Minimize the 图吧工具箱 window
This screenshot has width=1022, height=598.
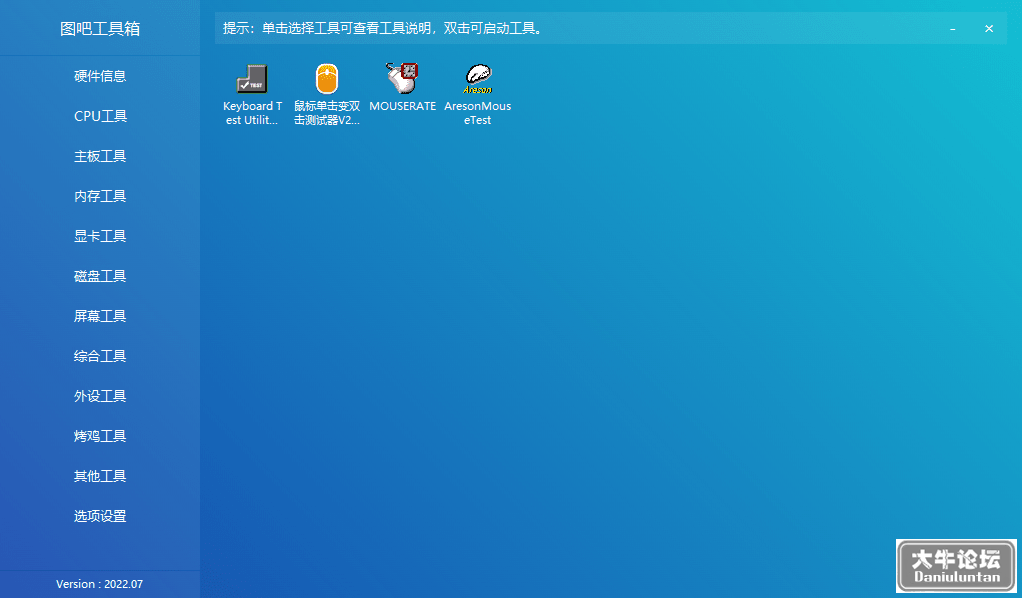(952, 29)
